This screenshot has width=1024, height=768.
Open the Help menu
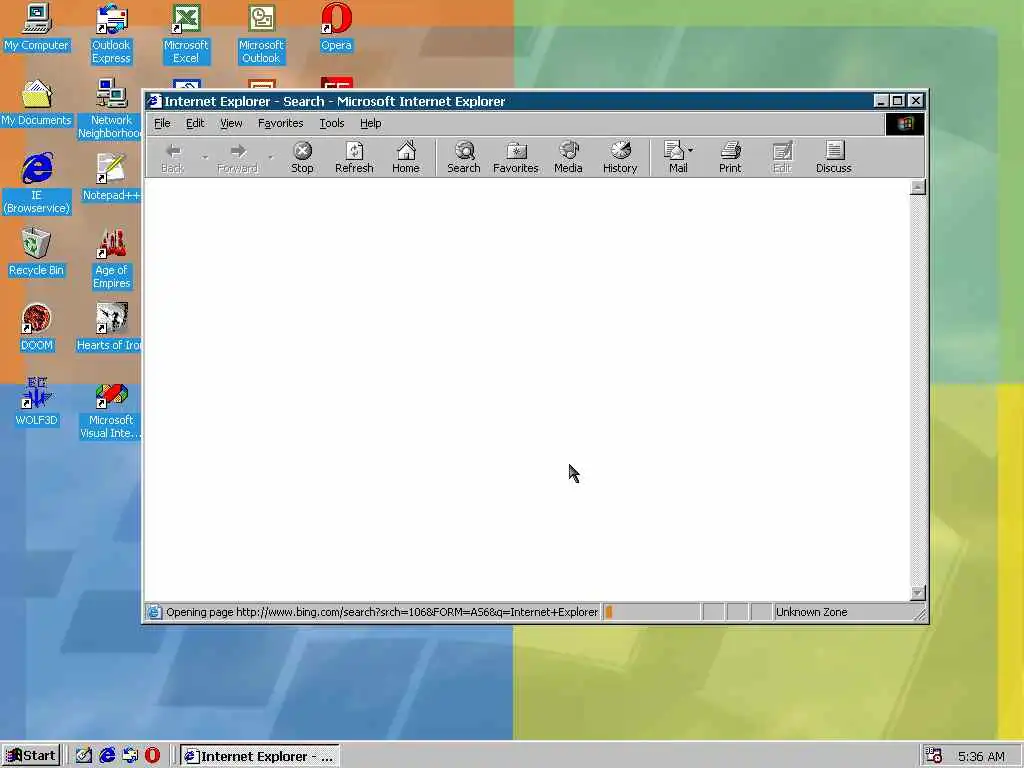pos(370,123)
